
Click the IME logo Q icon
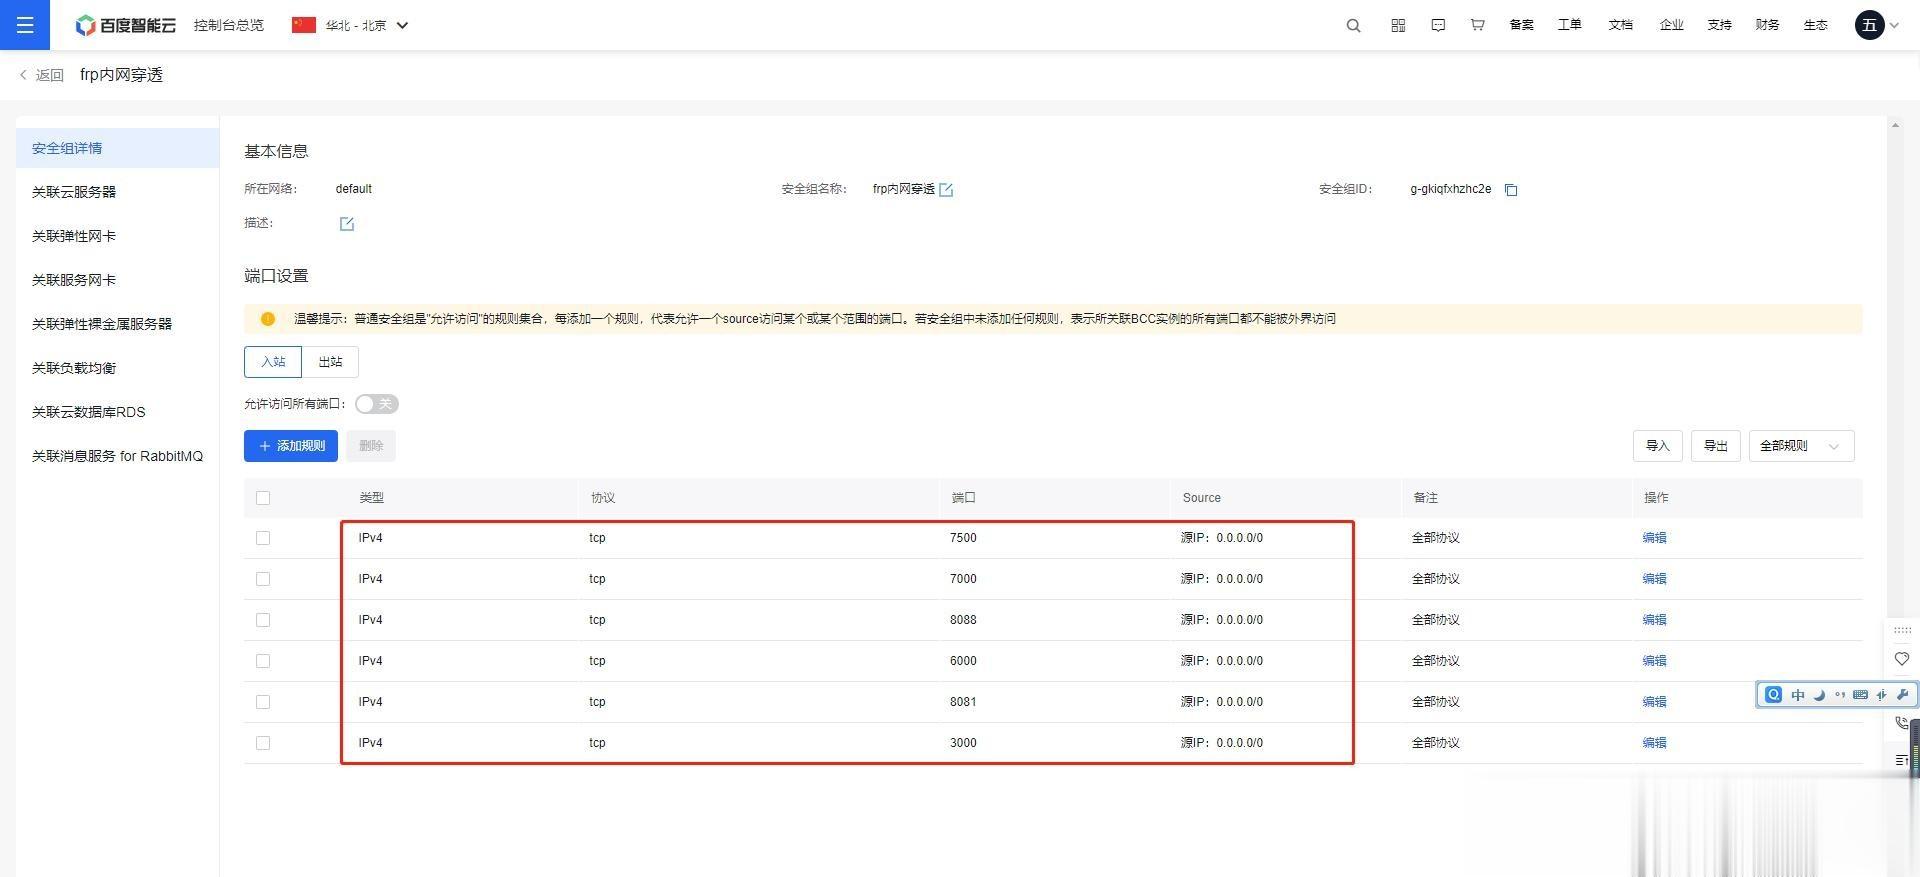(1773, 695)
